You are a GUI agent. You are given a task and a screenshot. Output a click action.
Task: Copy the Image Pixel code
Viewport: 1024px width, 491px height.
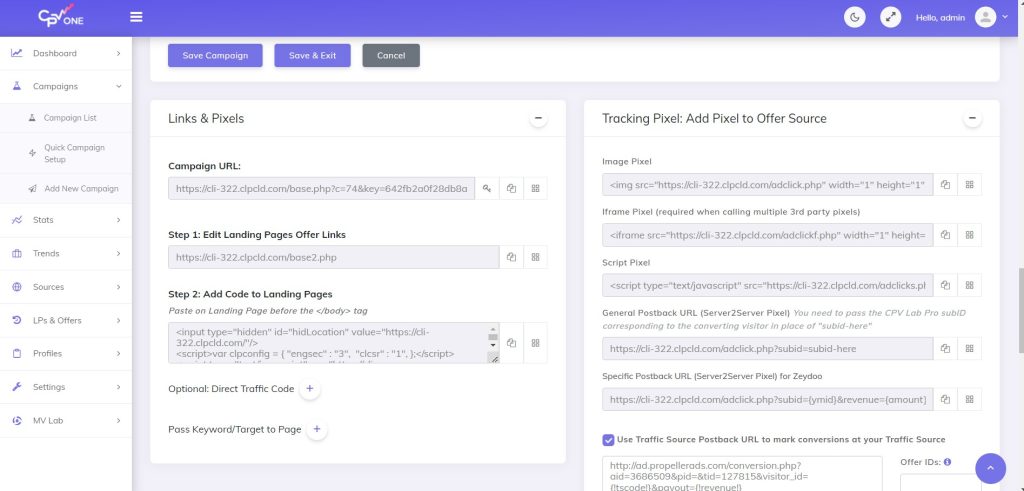[945, 185]
